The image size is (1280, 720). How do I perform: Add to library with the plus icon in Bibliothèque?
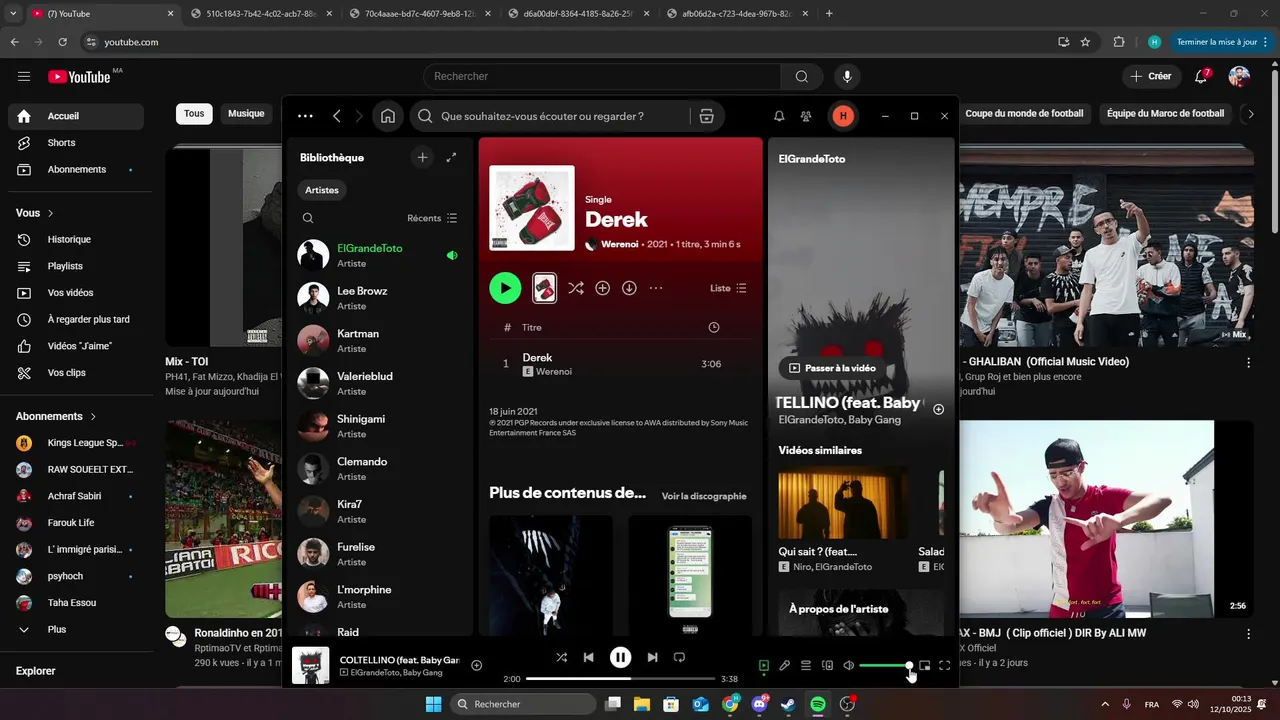tap(422, 157)
